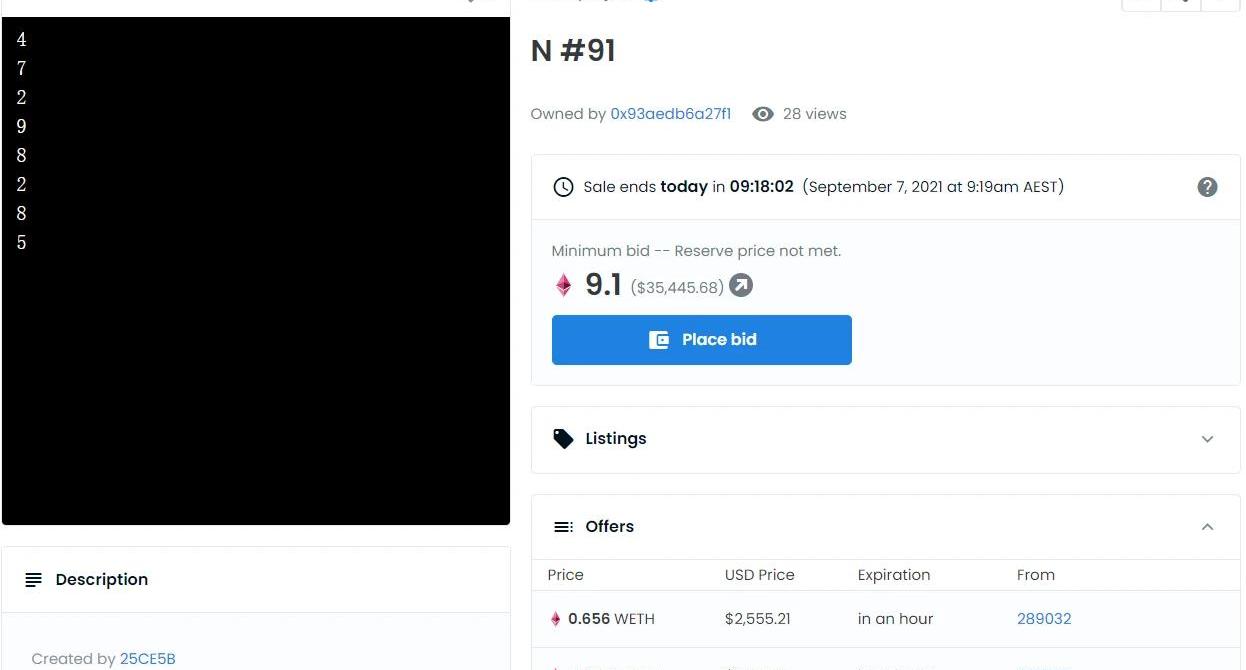This screenshot has height=670, width=1246.
Task: Open offer sender 289032 profile link
Action: tap(1044, 619)
